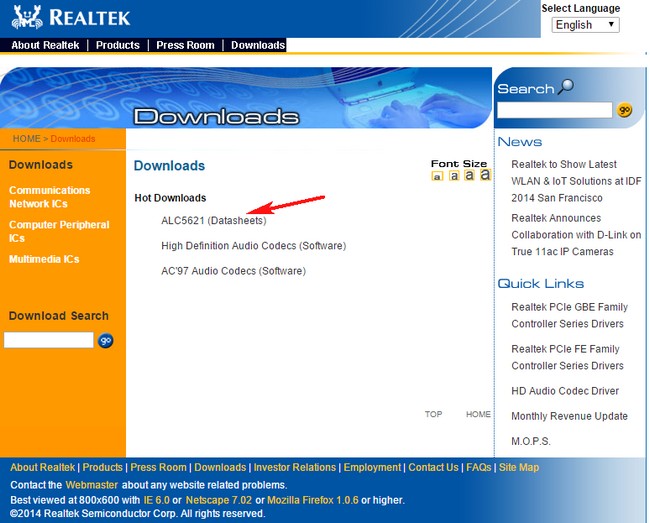
Task: Select the second font size icon
Action: pos(453,176)
